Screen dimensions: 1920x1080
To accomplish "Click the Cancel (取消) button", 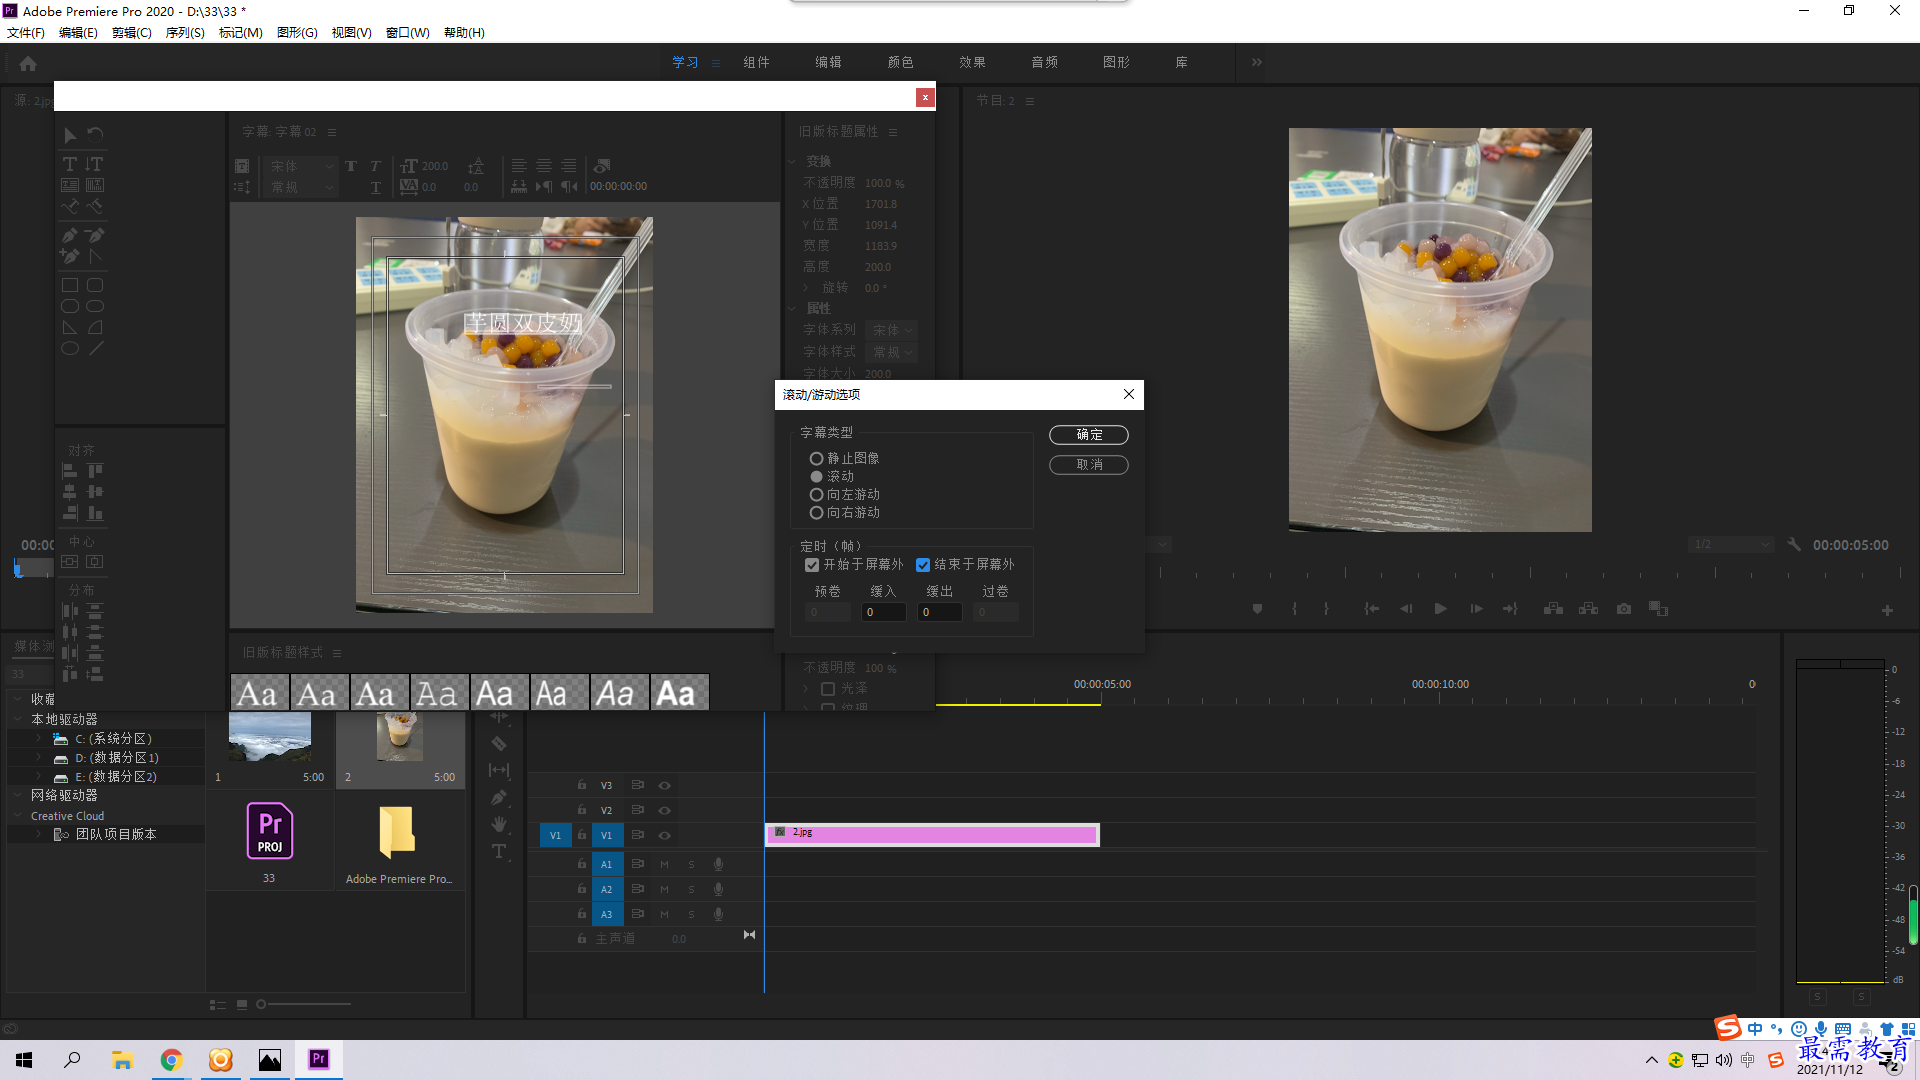I will pyautogui.click(x=1089, y=465).
